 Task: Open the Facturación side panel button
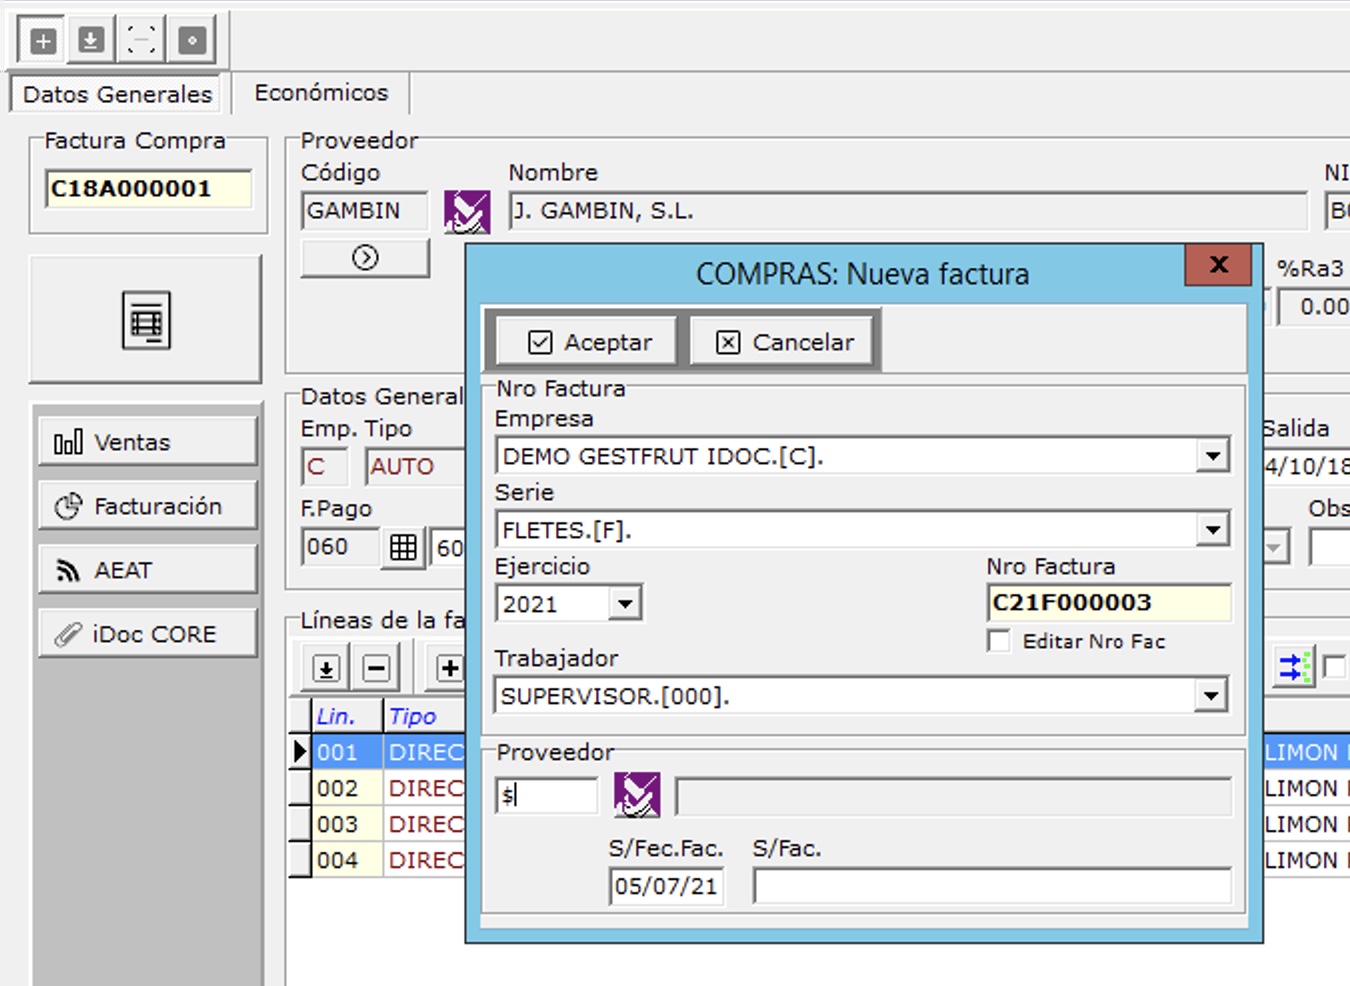tap(147, 506)
